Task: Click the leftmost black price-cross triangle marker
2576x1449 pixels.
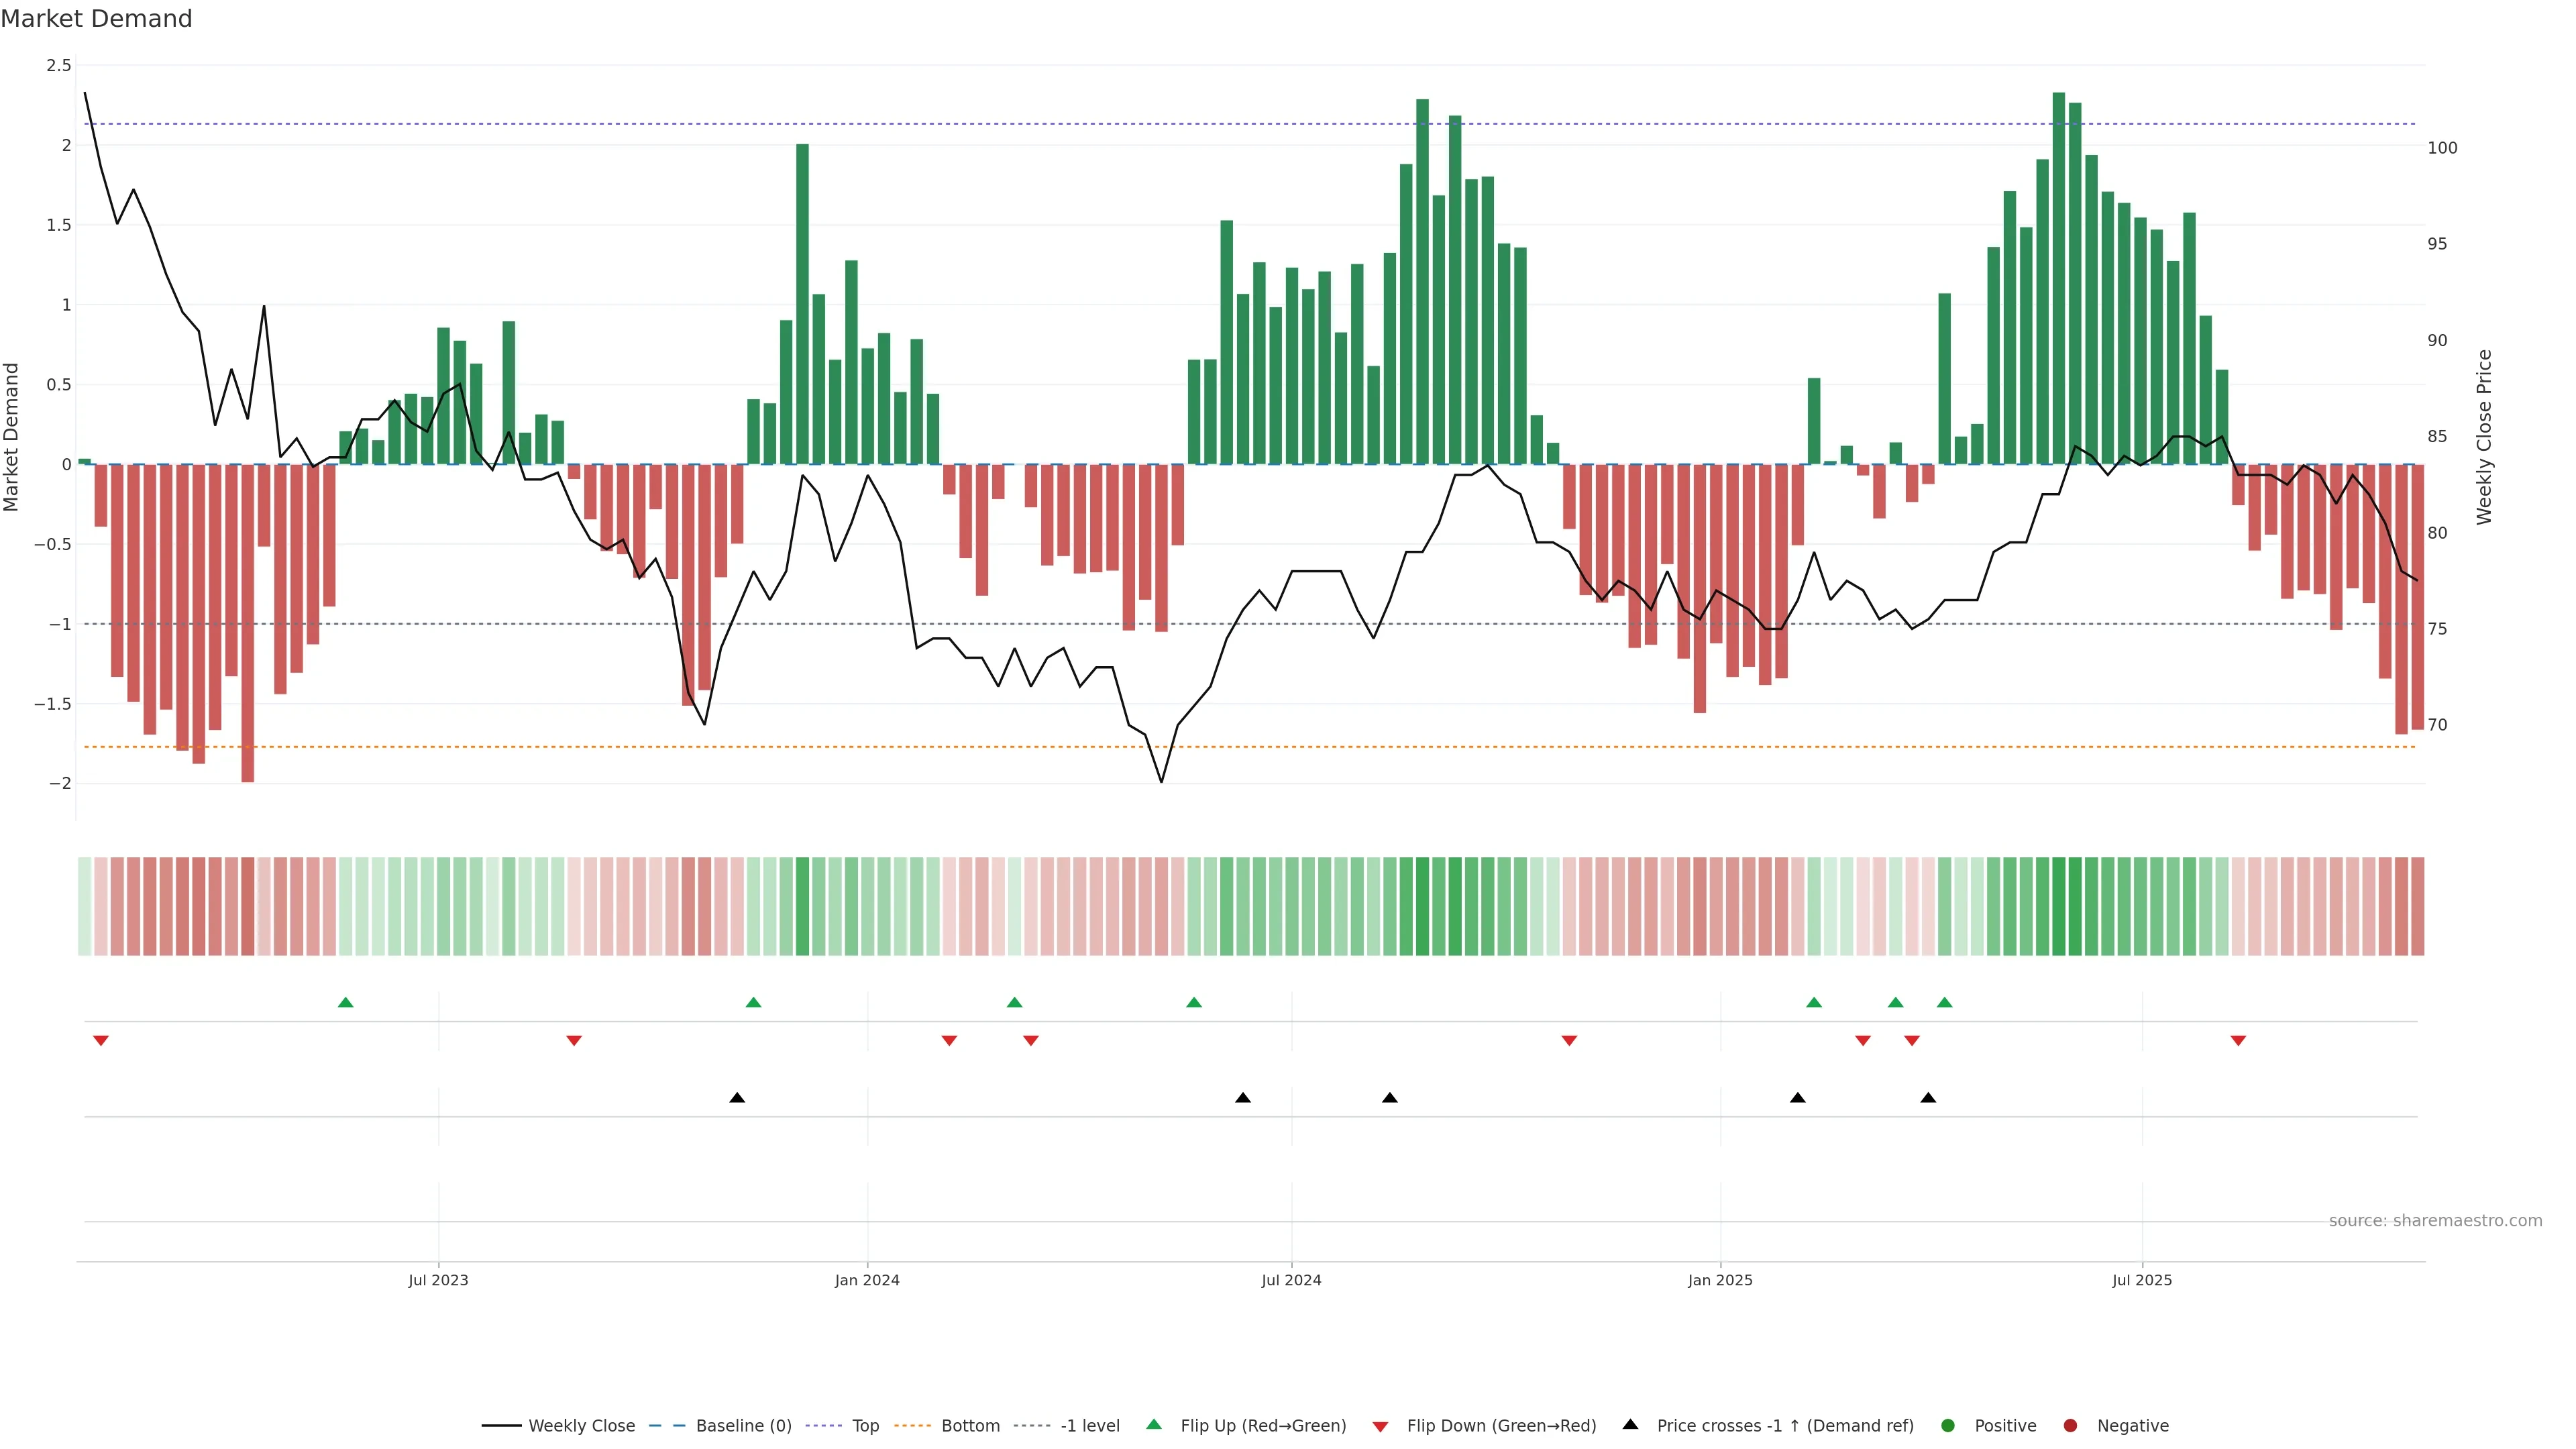Action: pyautogui.click(x=737, y=1098)
